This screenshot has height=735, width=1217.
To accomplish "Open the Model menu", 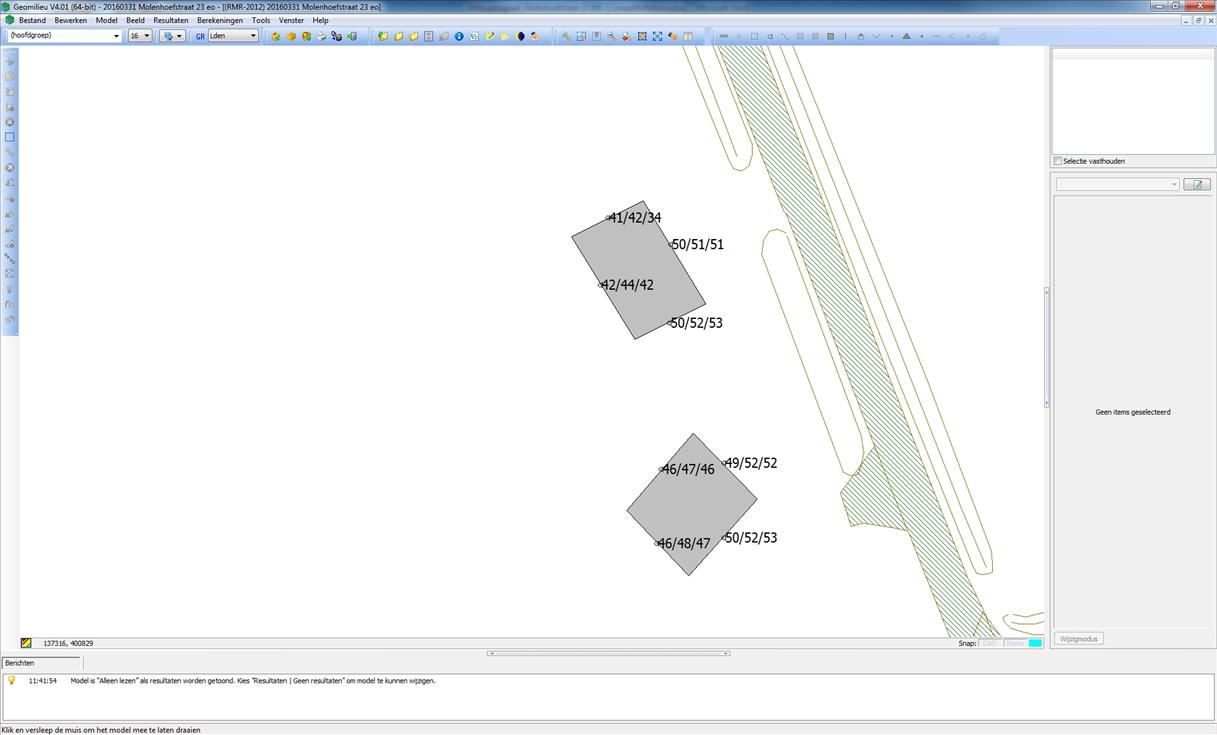I will (x=106, y=20).
